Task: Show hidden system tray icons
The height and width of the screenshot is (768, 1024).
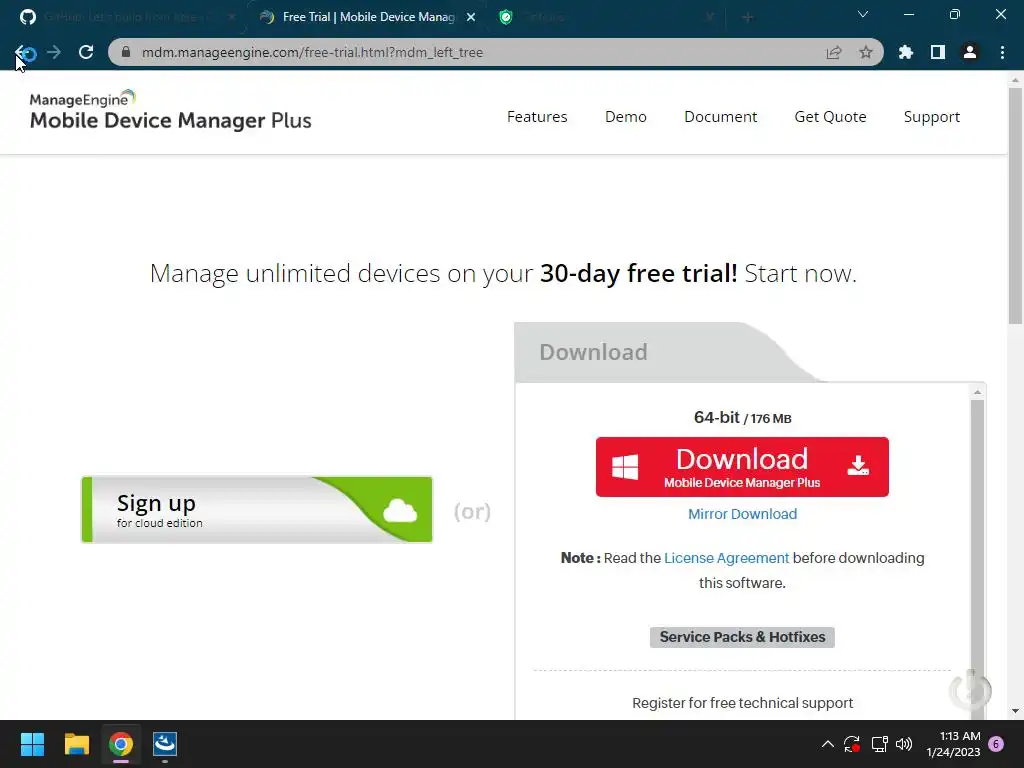Action: tap(827, 744)
